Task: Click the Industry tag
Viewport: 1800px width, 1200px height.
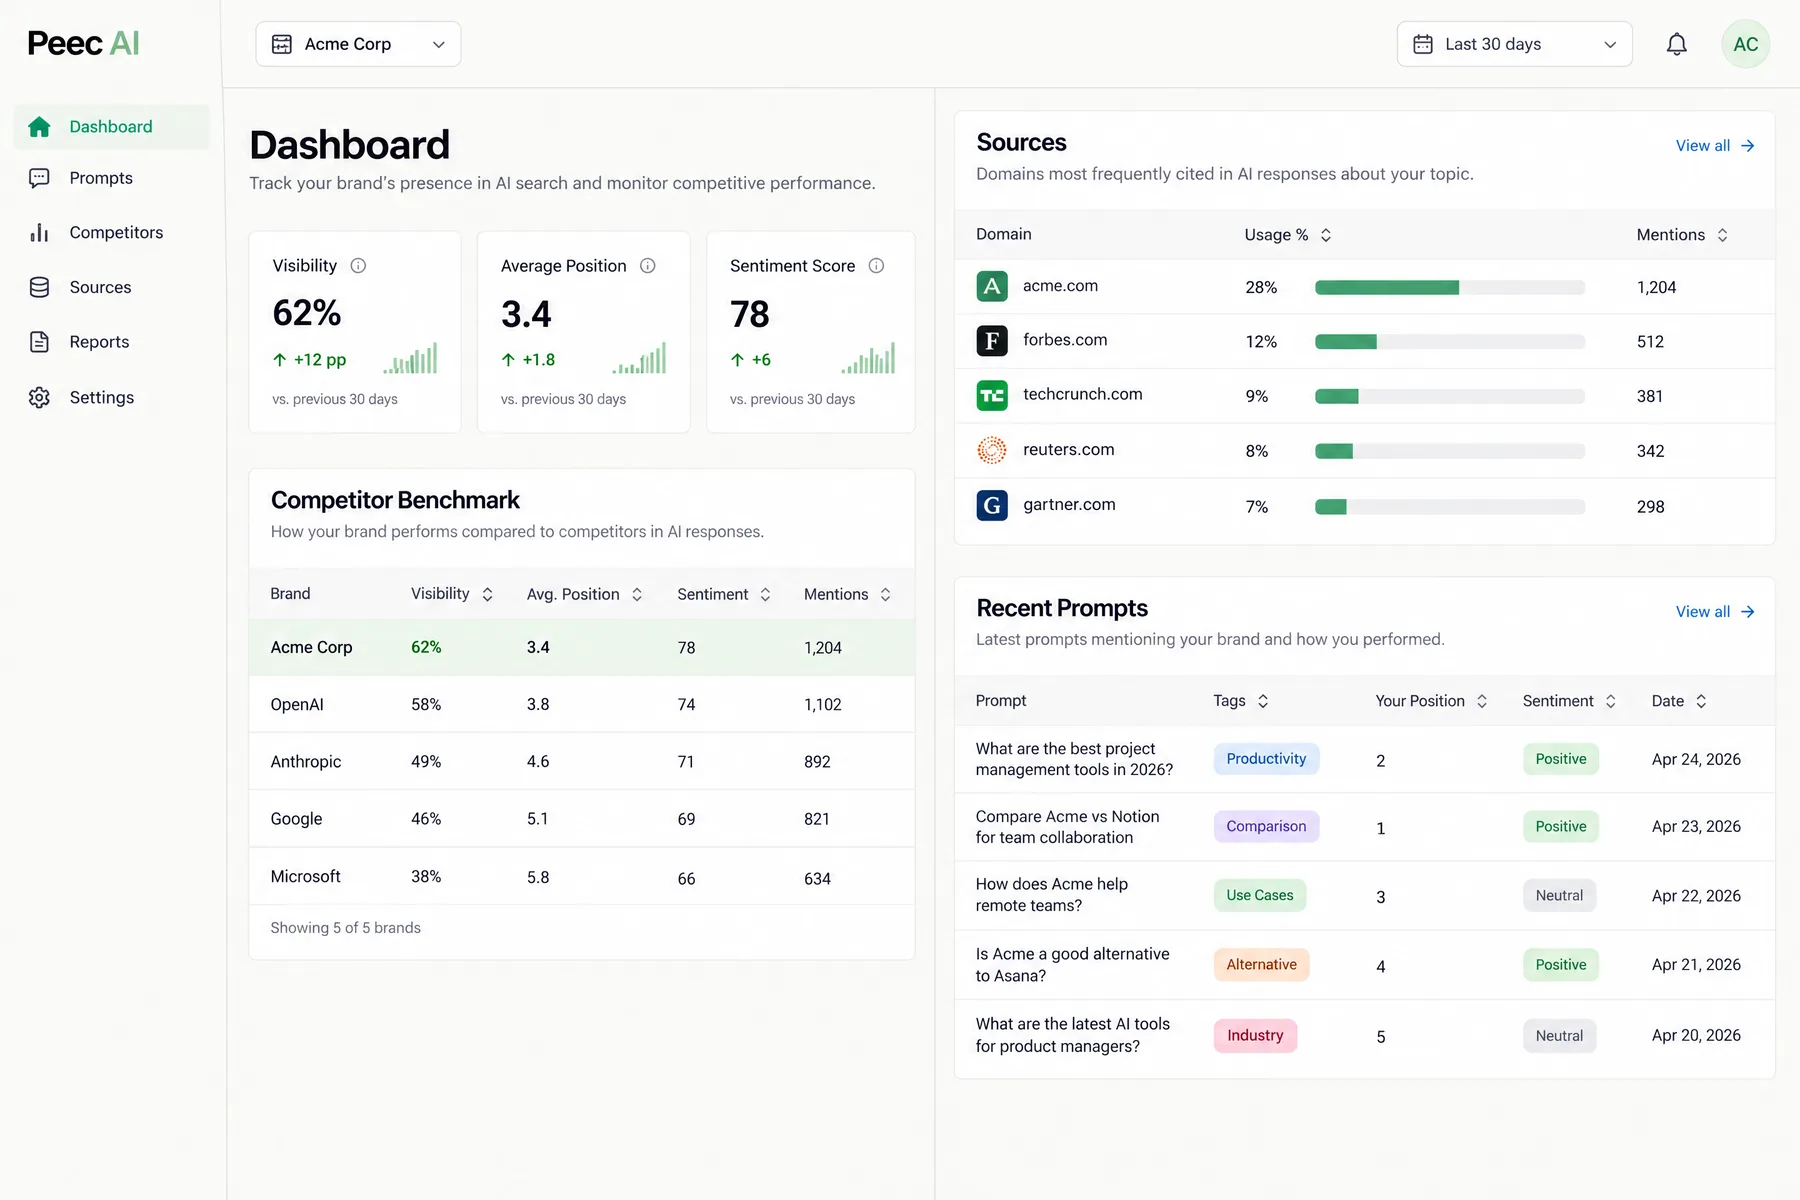Action: pos(1255,1036)
